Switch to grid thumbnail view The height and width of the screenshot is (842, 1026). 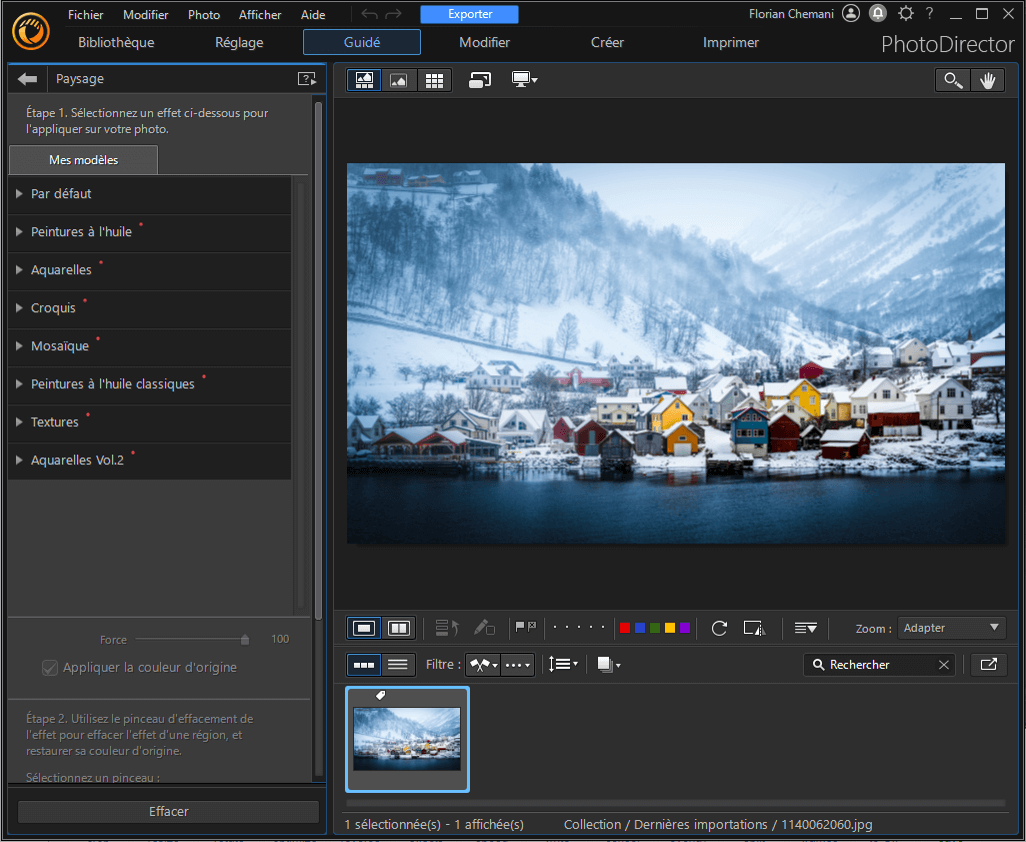click(435, 80)
